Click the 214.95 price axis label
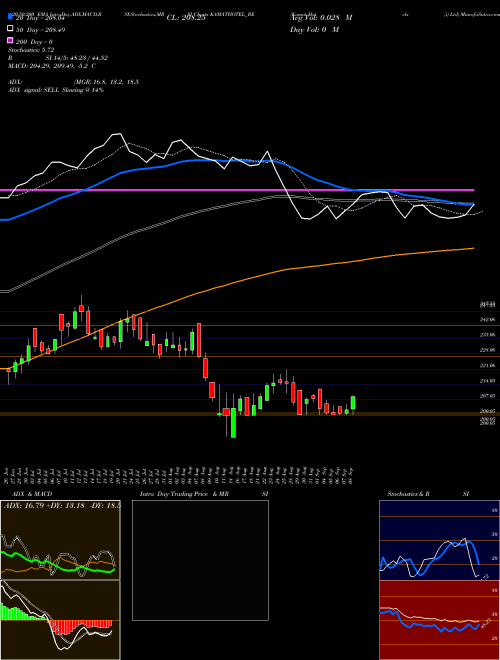 click(487, 381)
